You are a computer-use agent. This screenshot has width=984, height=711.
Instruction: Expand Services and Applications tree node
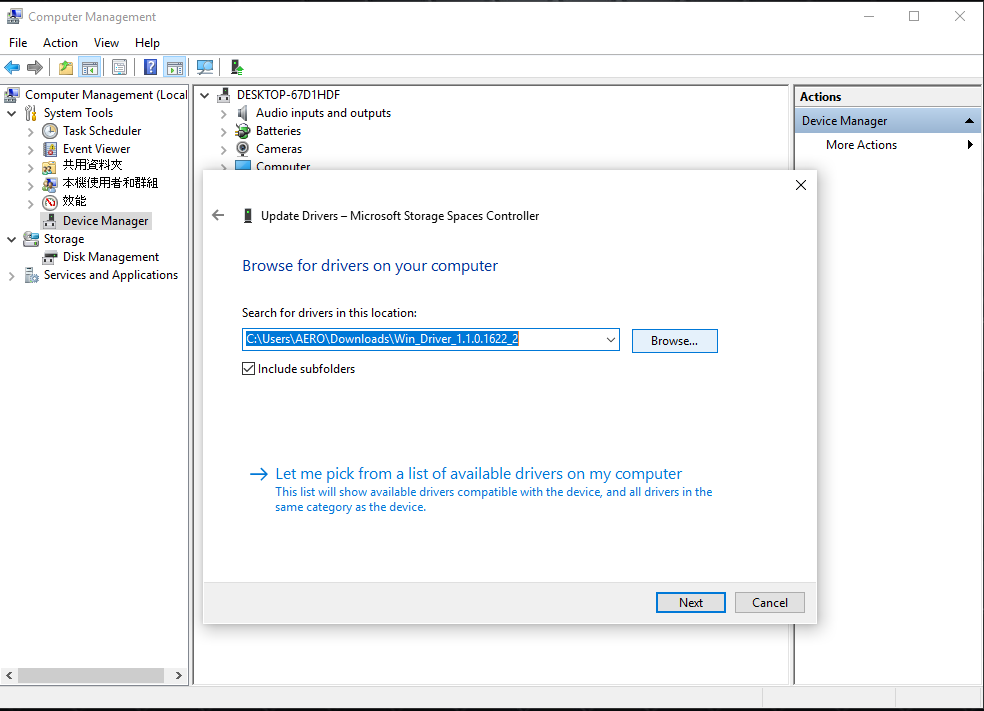coord(12,276)
